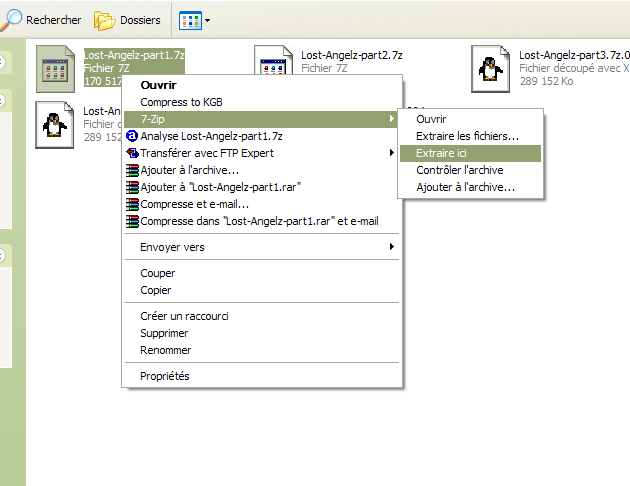Expand the Envoyer vers arrow

[x=391, y=247]
